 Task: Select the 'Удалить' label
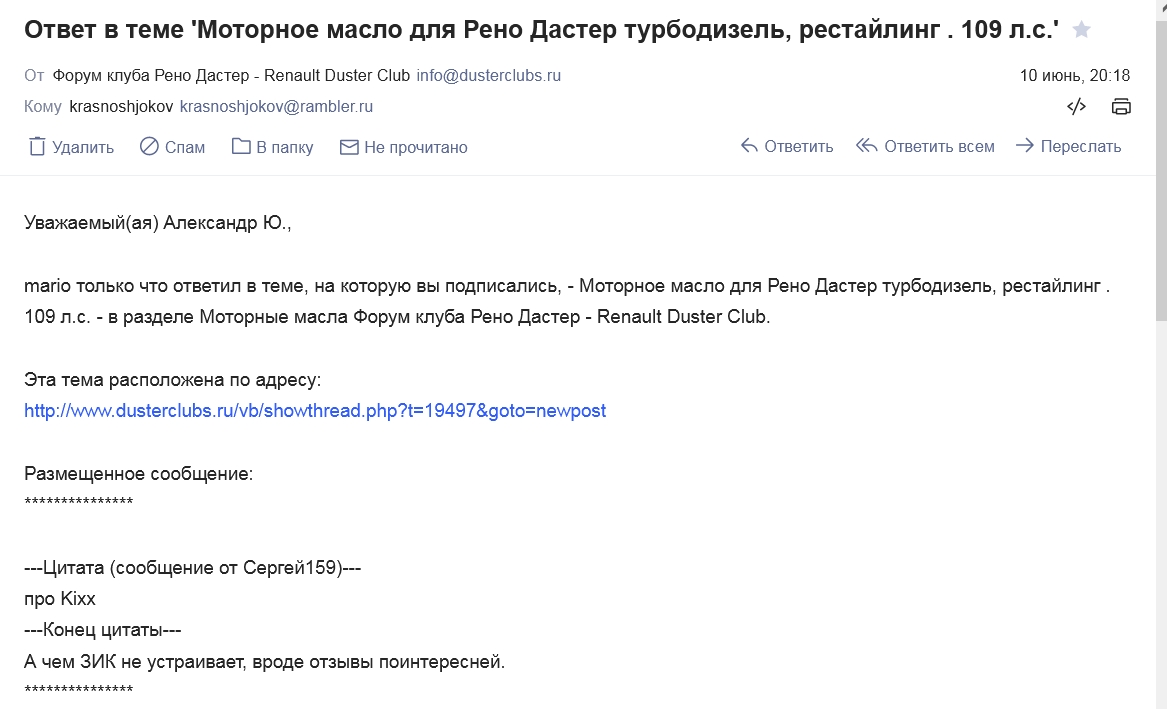tap(83, 147)
